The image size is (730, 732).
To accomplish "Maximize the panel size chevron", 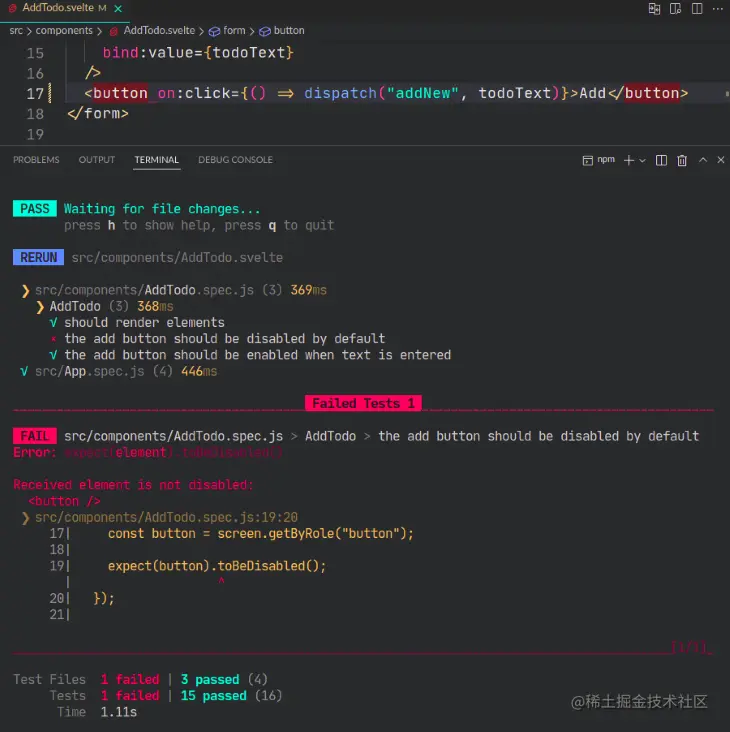I will point(703,160).
